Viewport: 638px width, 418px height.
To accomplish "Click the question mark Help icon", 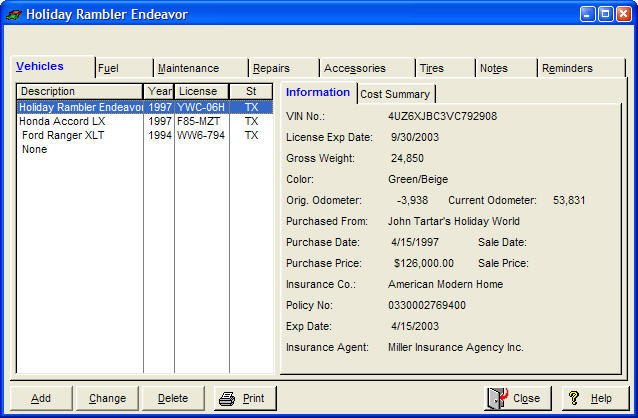I will (x=574, y=398).
